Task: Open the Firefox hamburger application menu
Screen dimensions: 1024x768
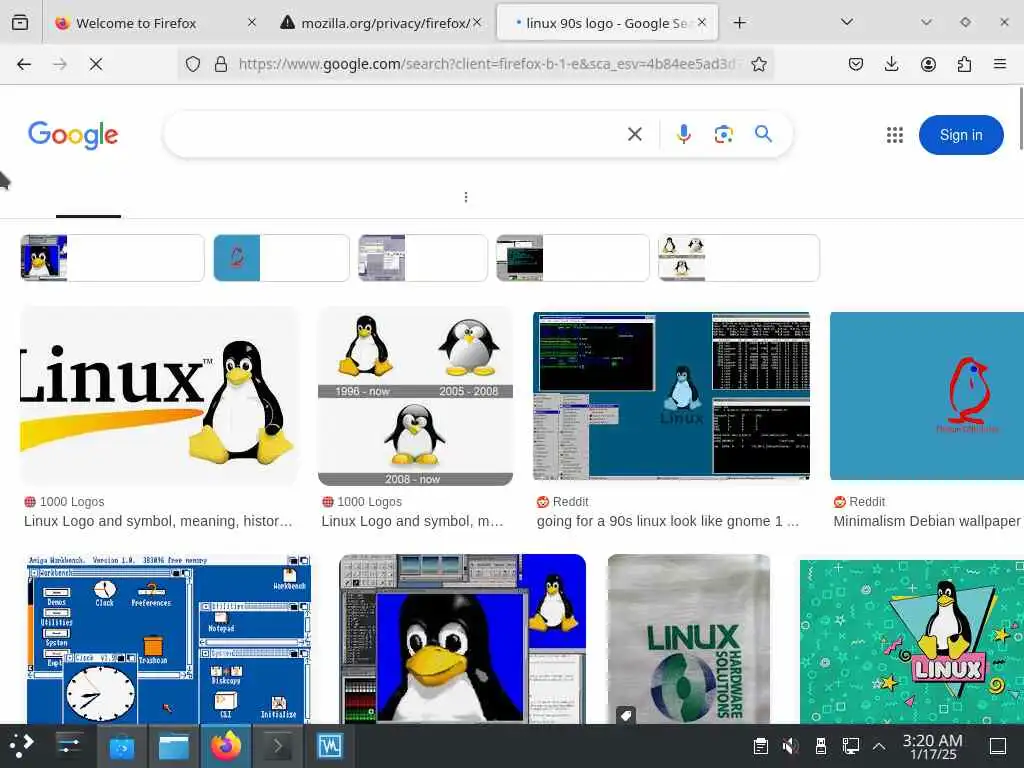Action: pos(1000,64)
